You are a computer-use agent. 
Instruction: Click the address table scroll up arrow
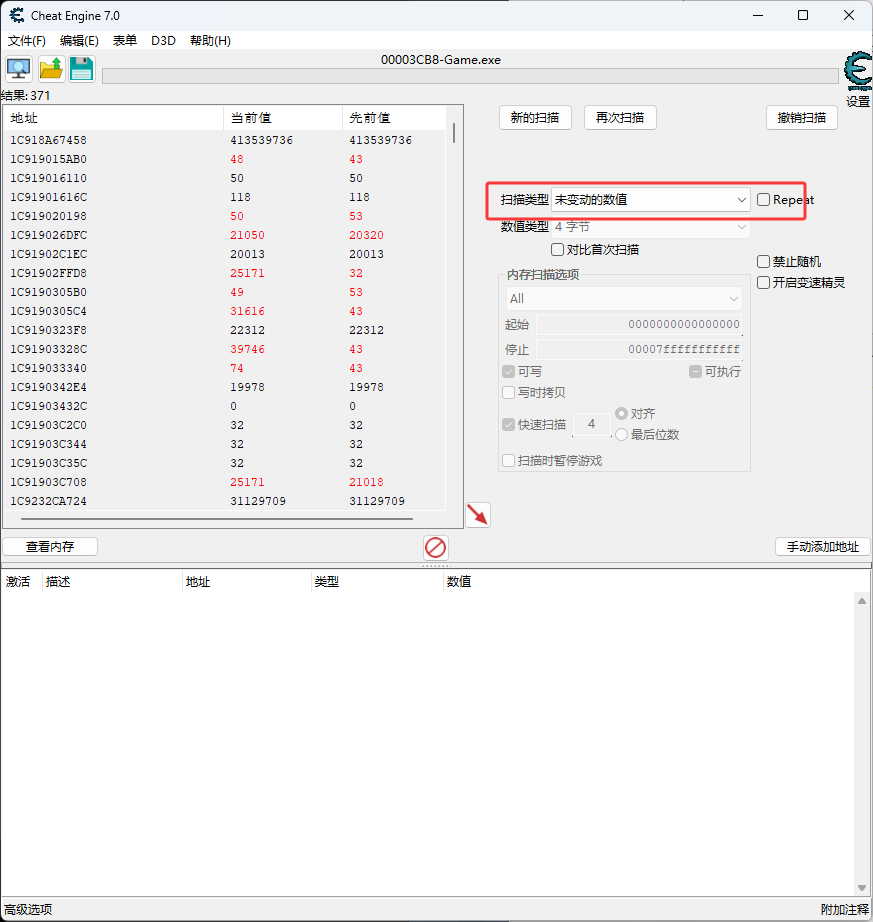(x=862, y=601)
